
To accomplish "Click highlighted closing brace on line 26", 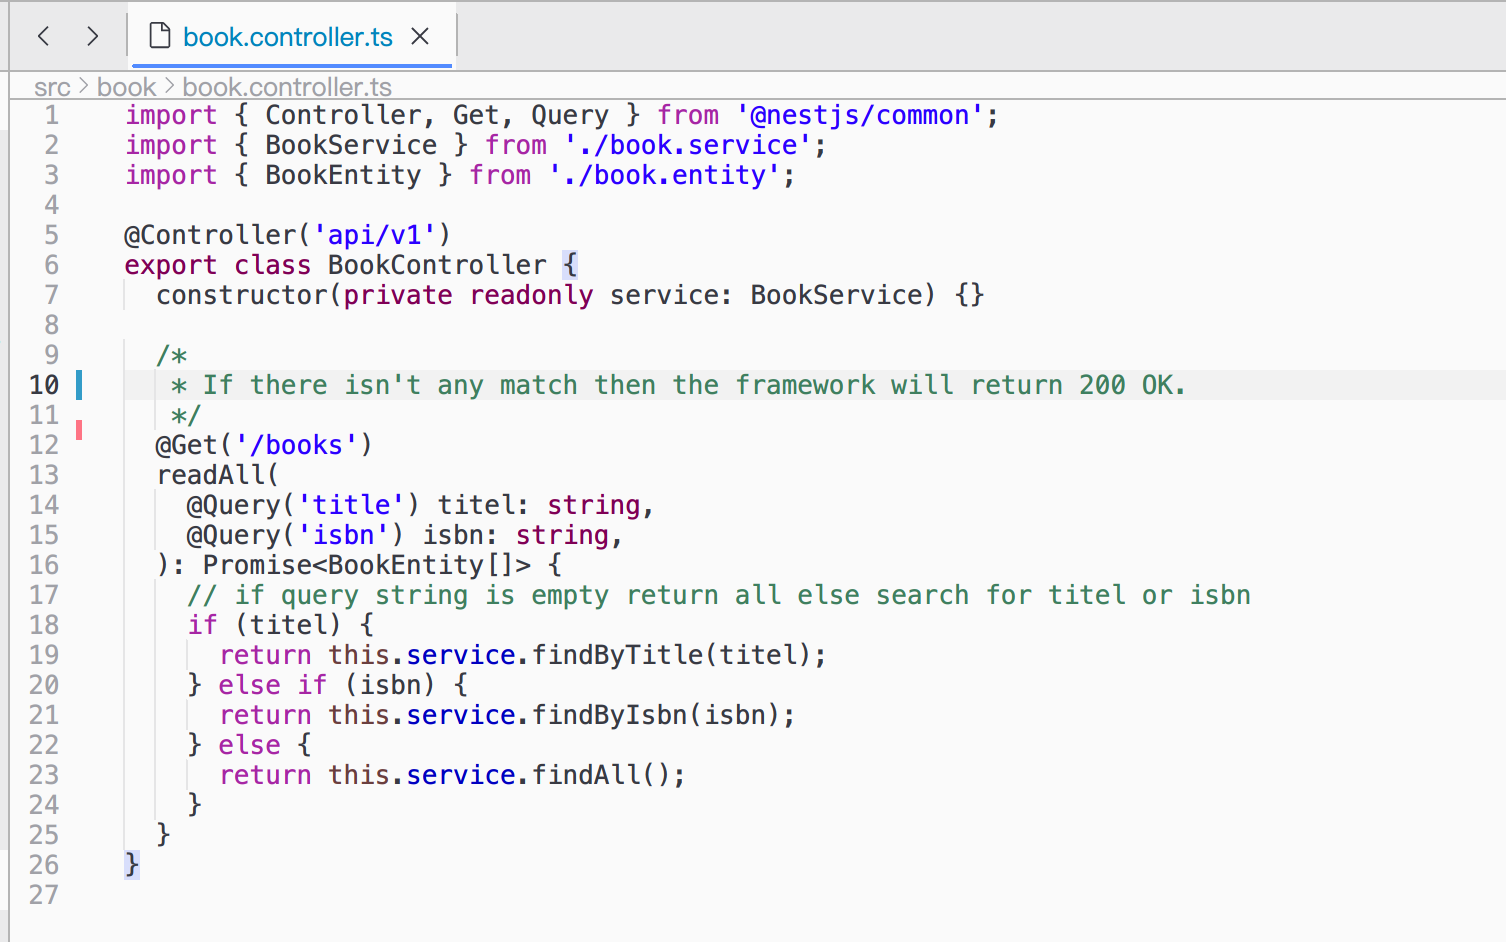I will [x=132, y=865].
